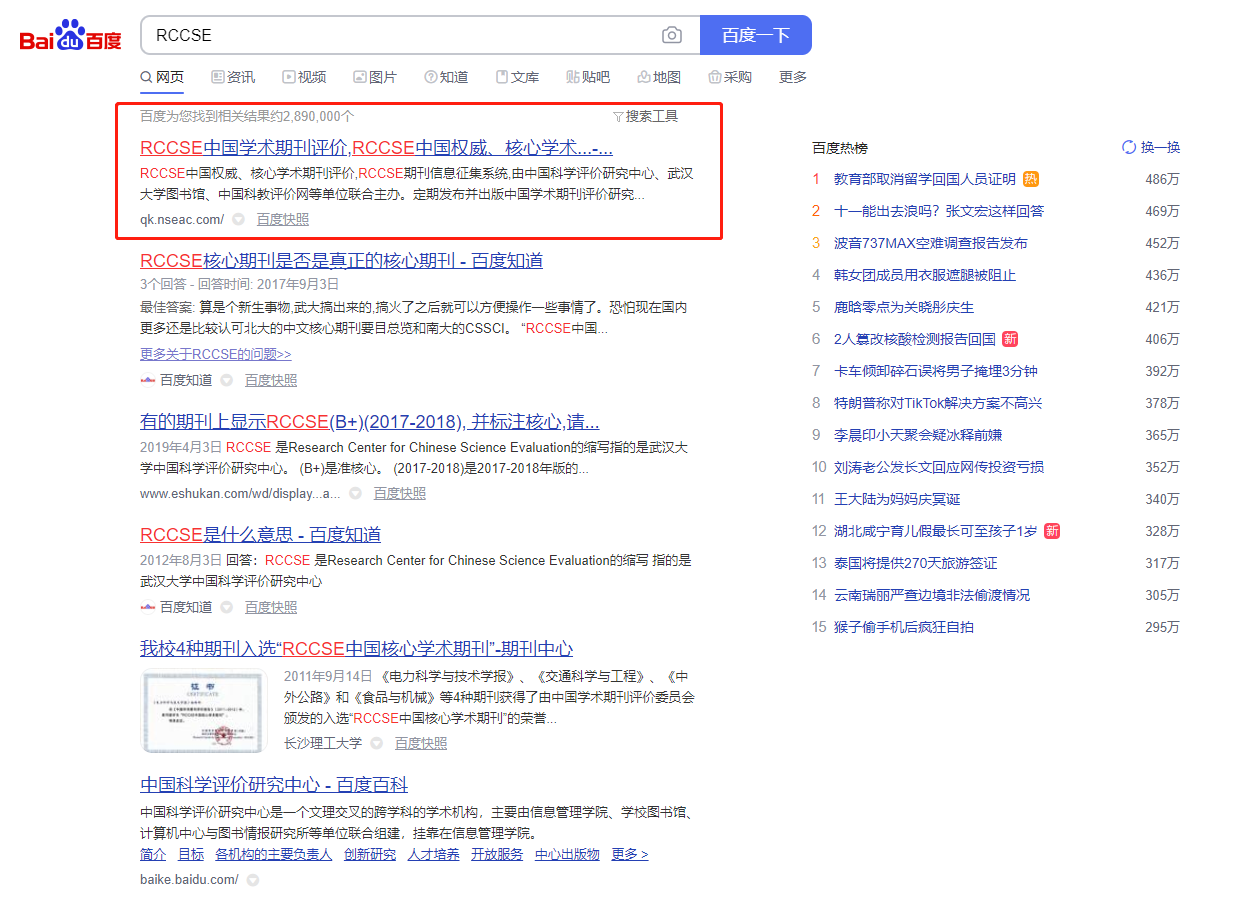1251x909 pixels.
Task: Switch to the 知道 tab
Action: pos(446,77)
